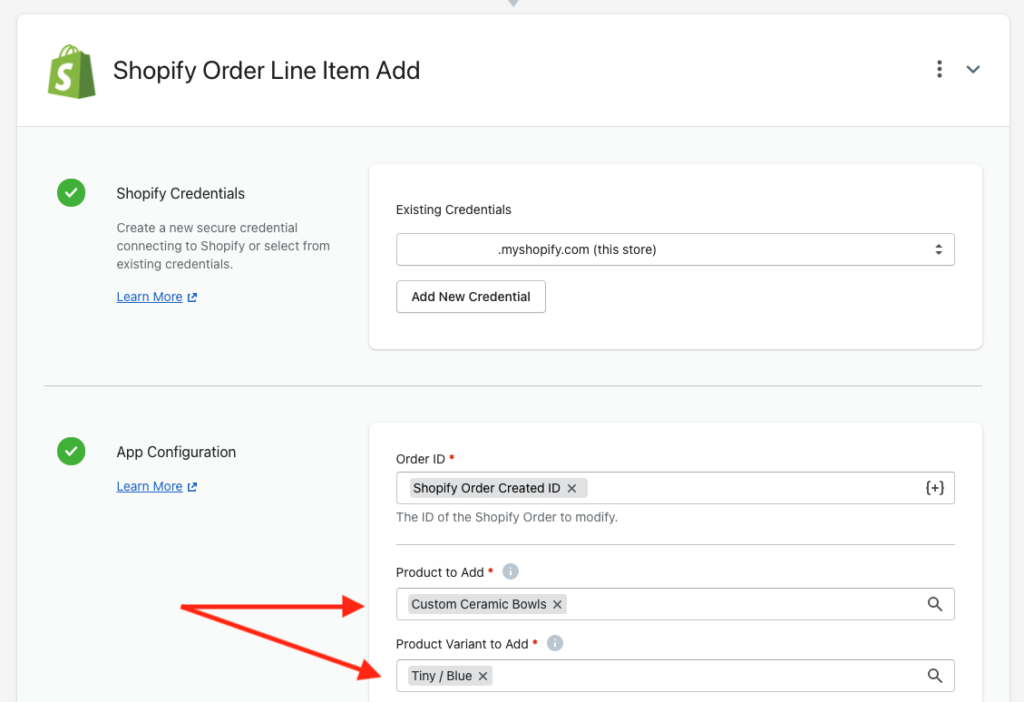Open Learn More link under Shopify Credentials
The height and width of the screenshot is (702, 1024).
pos(150,296)
